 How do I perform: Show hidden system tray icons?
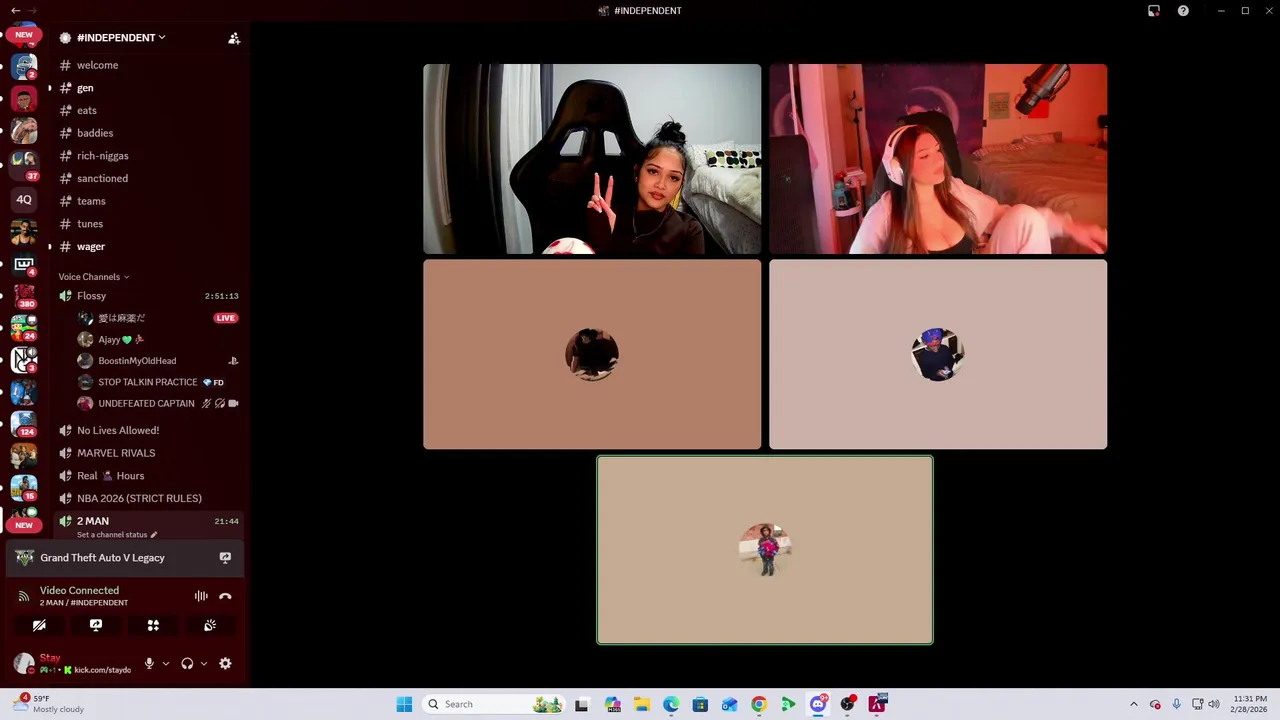click(1133, 704)
